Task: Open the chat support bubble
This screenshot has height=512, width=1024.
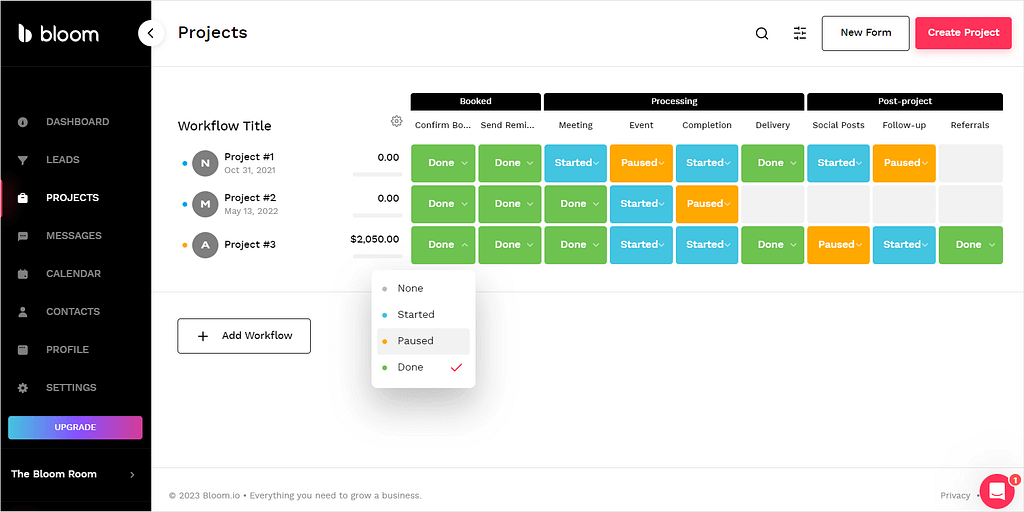Action: [x=998, y=491]
